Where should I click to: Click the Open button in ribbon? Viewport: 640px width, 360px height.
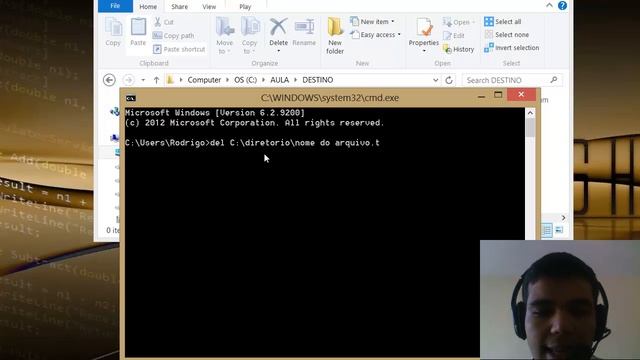click(x=459, y=22)
